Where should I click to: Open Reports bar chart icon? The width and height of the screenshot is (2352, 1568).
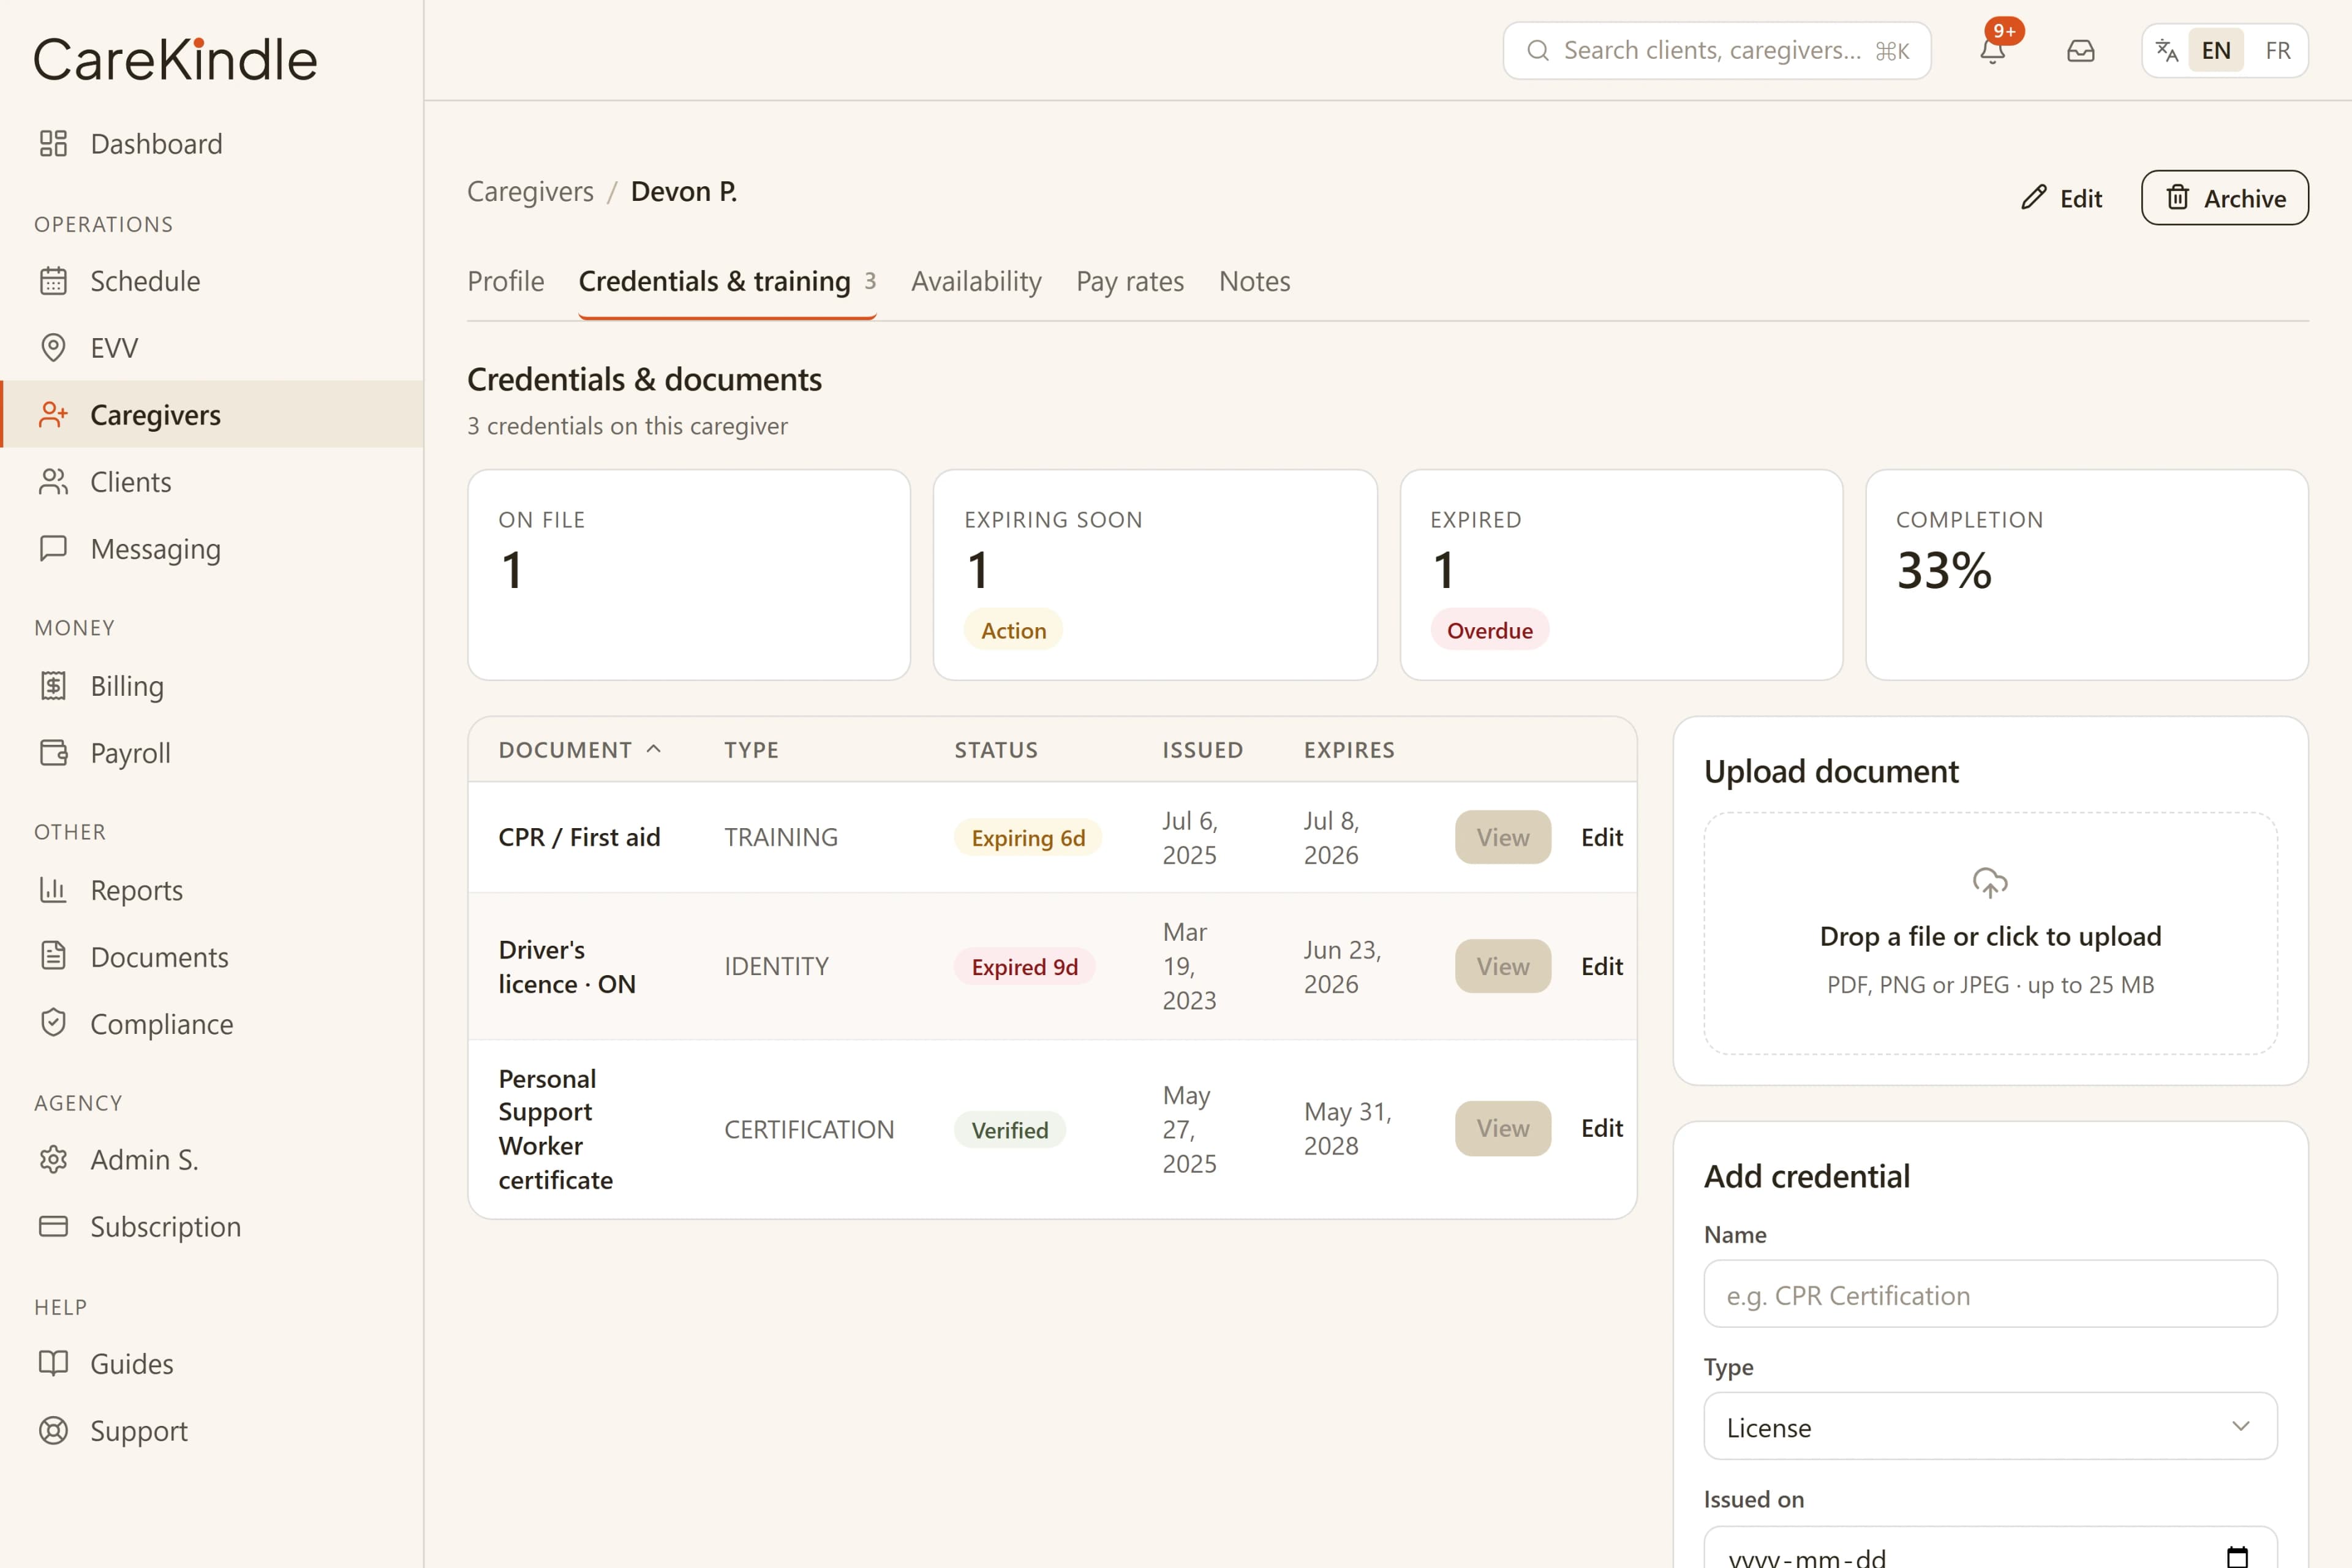click(x=53, y=890)
